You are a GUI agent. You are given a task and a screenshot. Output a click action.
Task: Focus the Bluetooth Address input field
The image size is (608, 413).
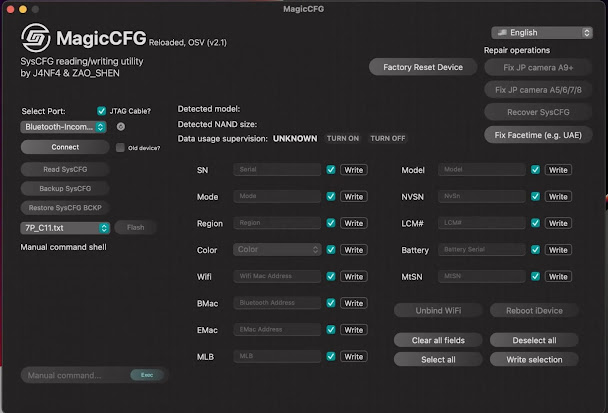pyautogui.click(x=277, y=302)
